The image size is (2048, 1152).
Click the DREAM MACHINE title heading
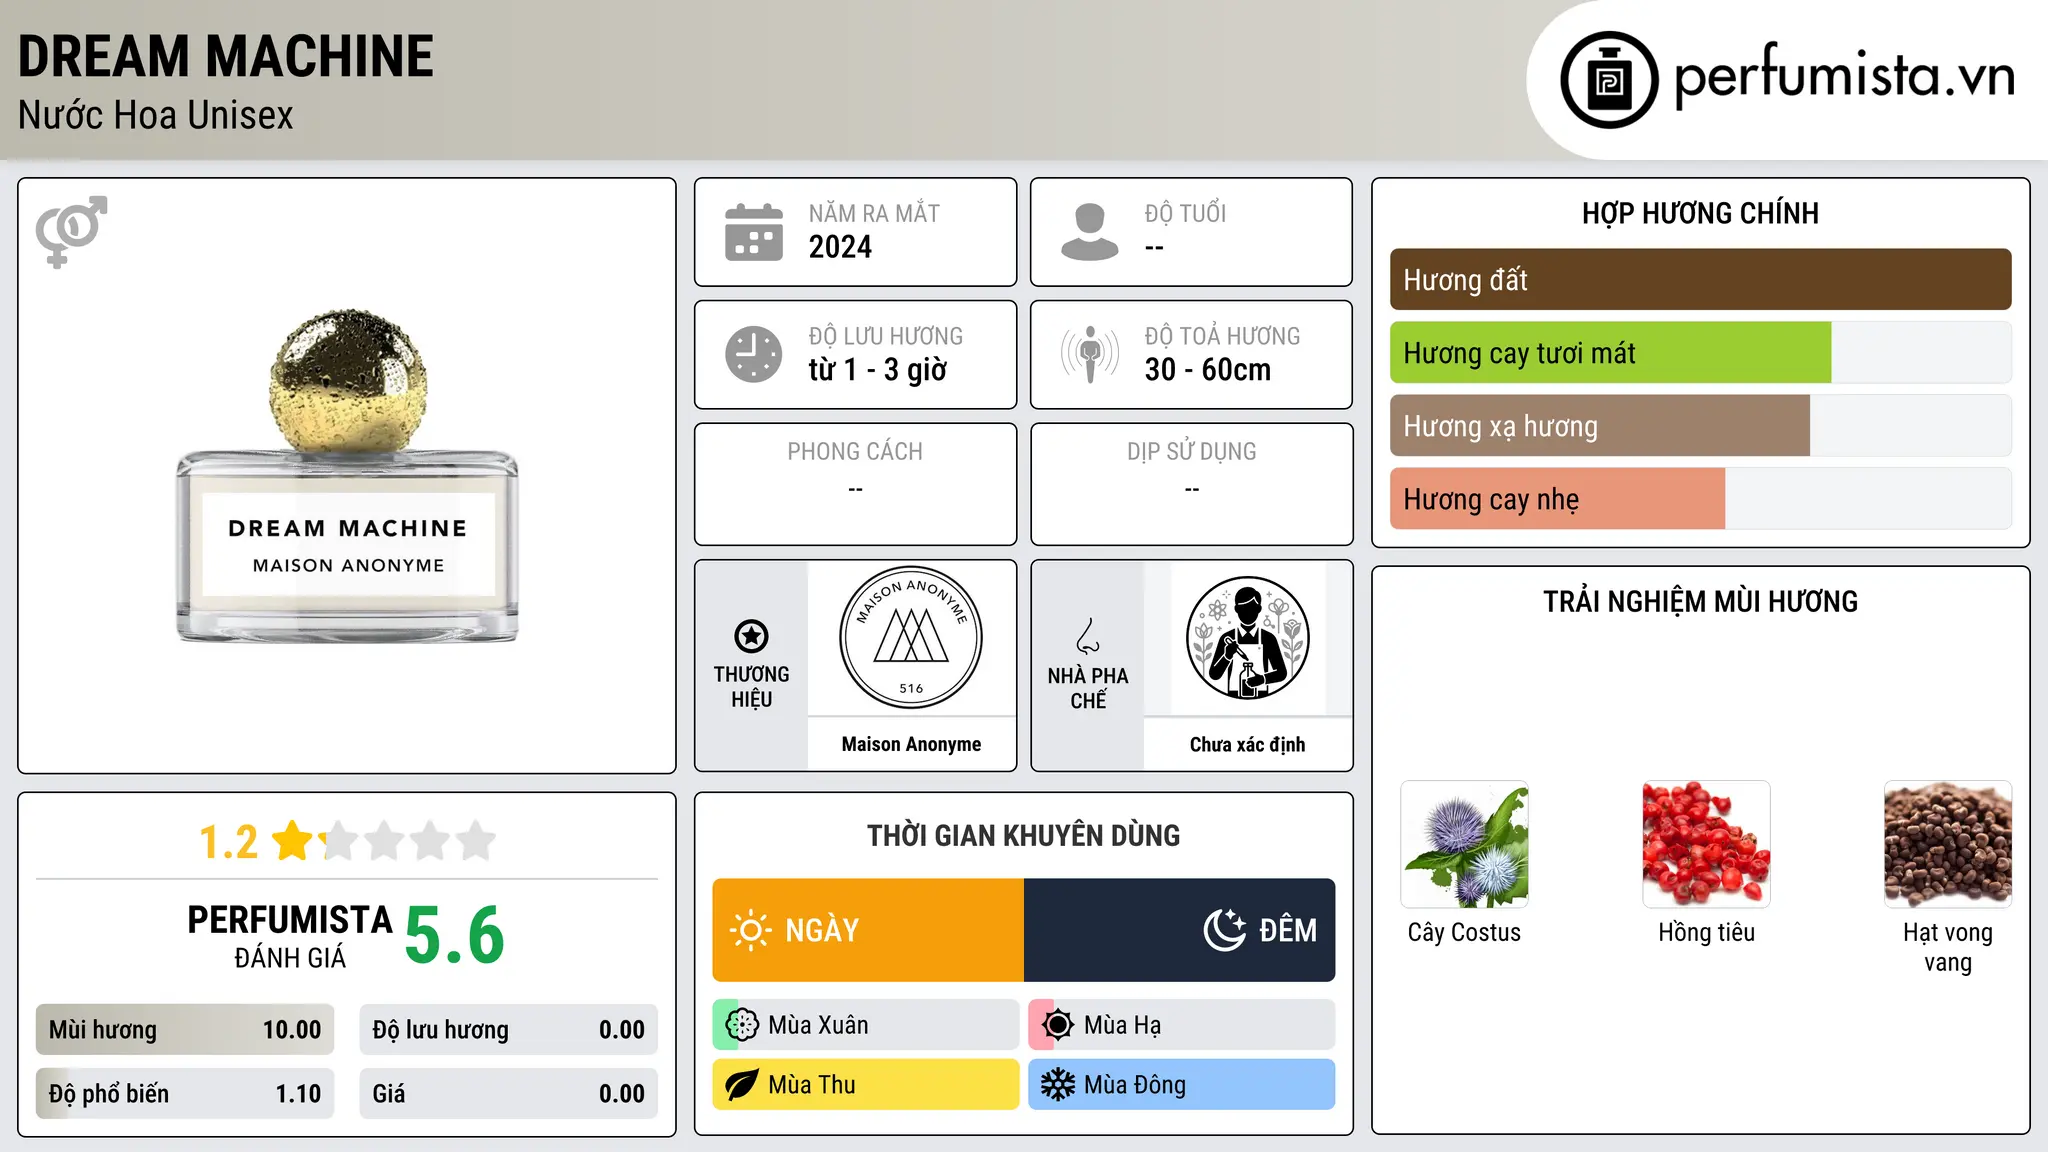coord(226,56)
